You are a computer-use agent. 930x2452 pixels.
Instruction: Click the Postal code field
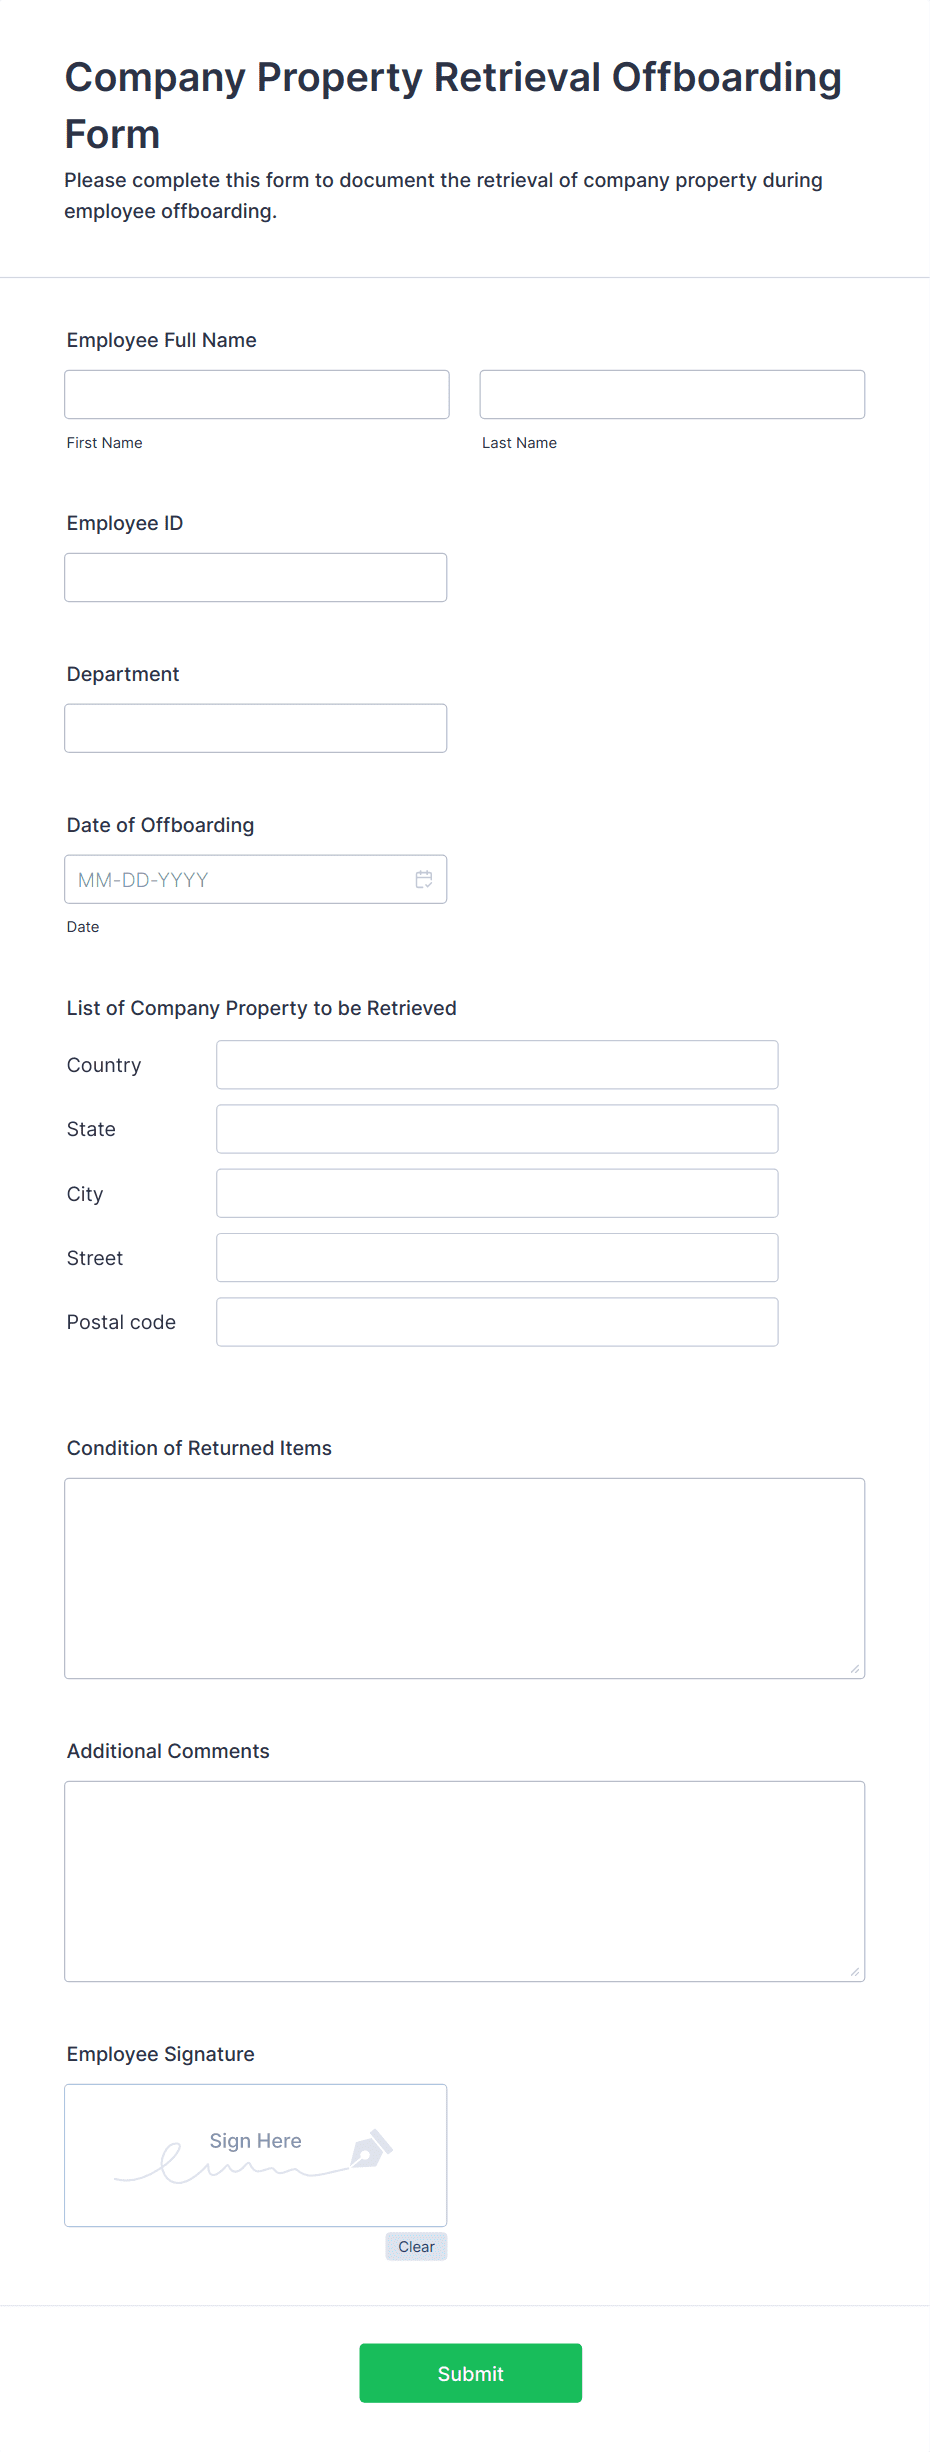tap(497, 1322)
